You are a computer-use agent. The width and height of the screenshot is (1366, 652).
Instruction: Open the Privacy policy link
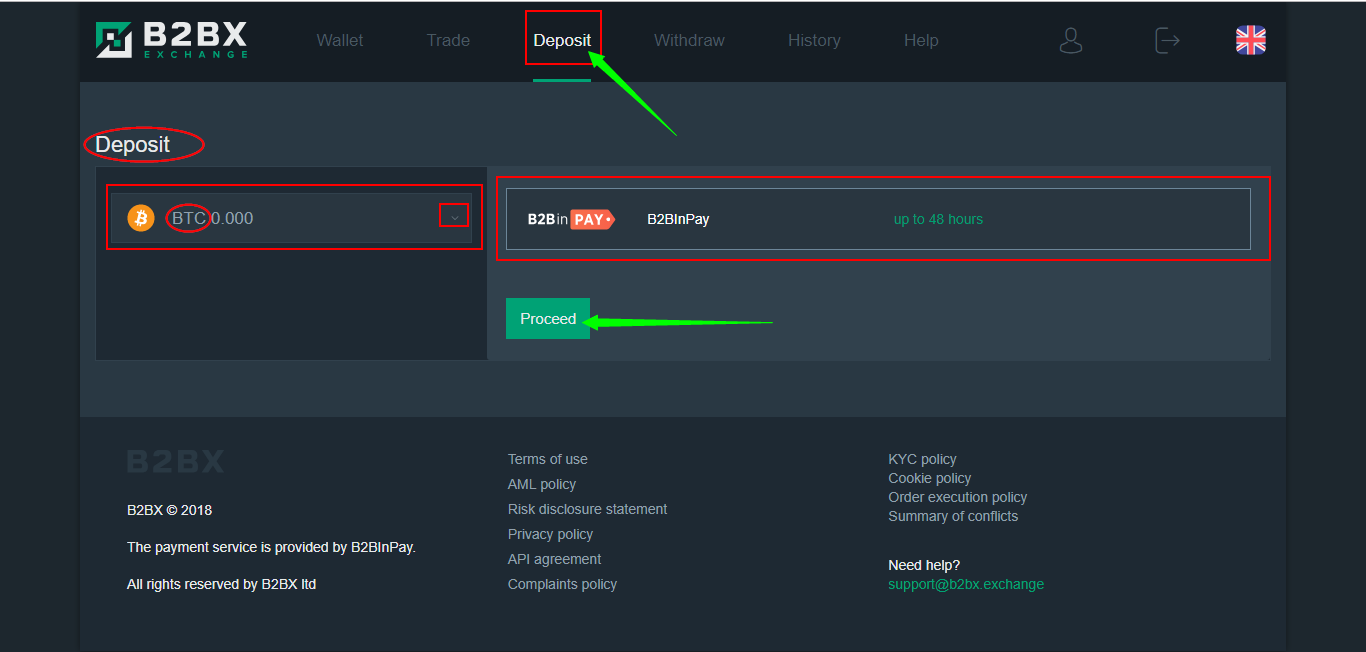pyautogui.click(x=550, y=534)
